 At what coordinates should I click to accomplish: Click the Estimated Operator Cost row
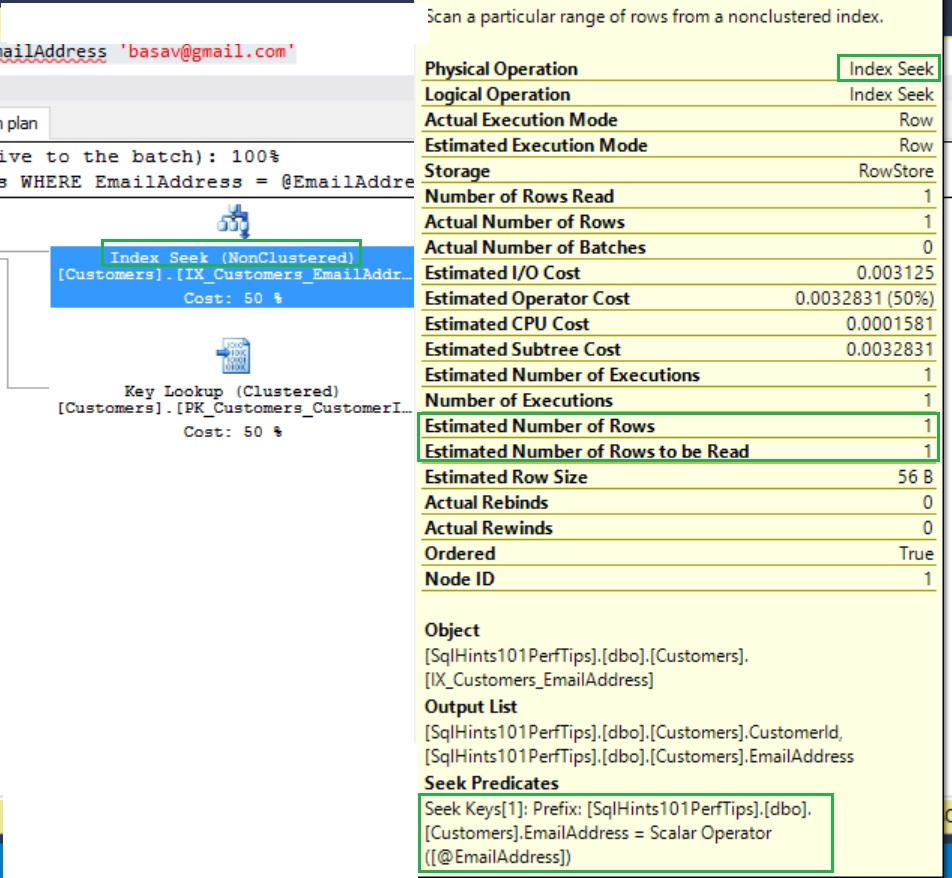tap(679, 298)
